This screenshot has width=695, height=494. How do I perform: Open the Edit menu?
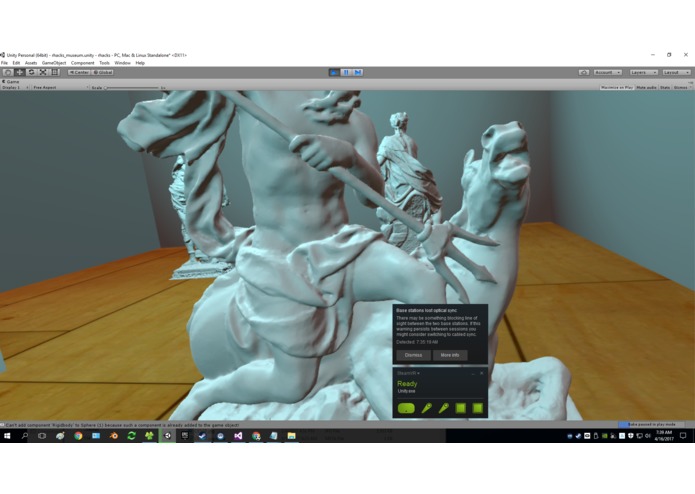coord(16,63)
